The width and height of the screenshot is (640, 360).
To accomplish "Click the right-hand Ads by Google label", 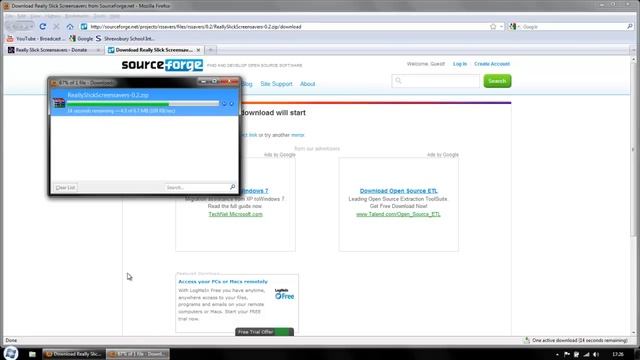I will pyautogui.click(x=443, y=155).
